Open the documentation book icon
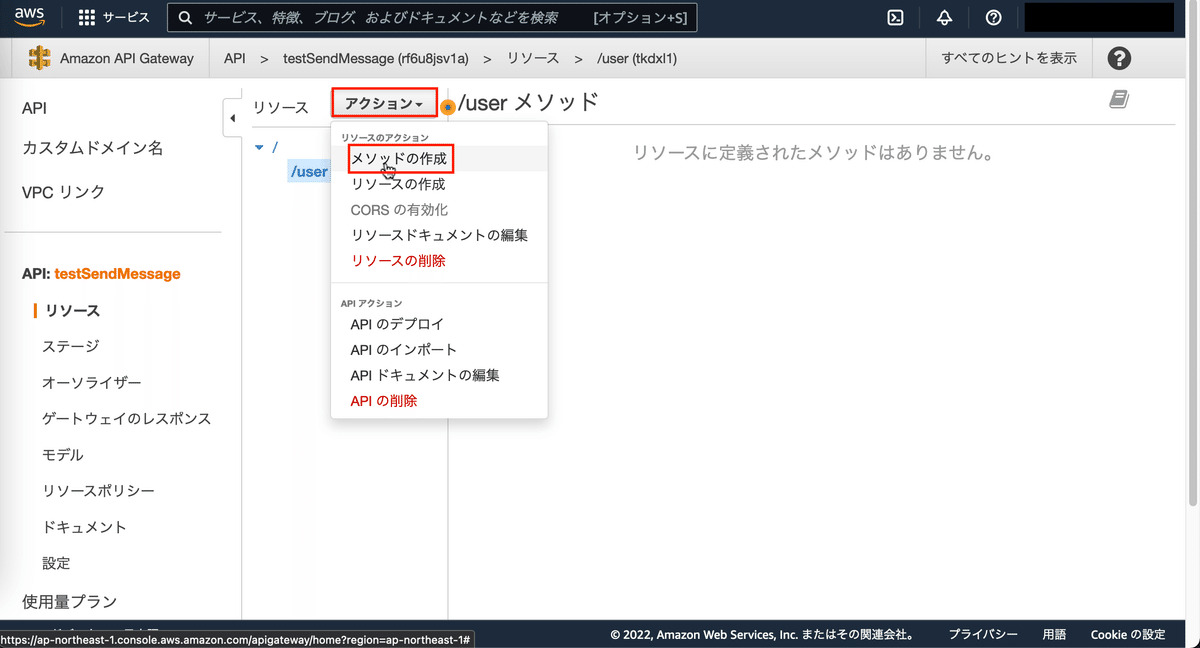This screenshot has width=1200, height=648. pos(1119,99)
